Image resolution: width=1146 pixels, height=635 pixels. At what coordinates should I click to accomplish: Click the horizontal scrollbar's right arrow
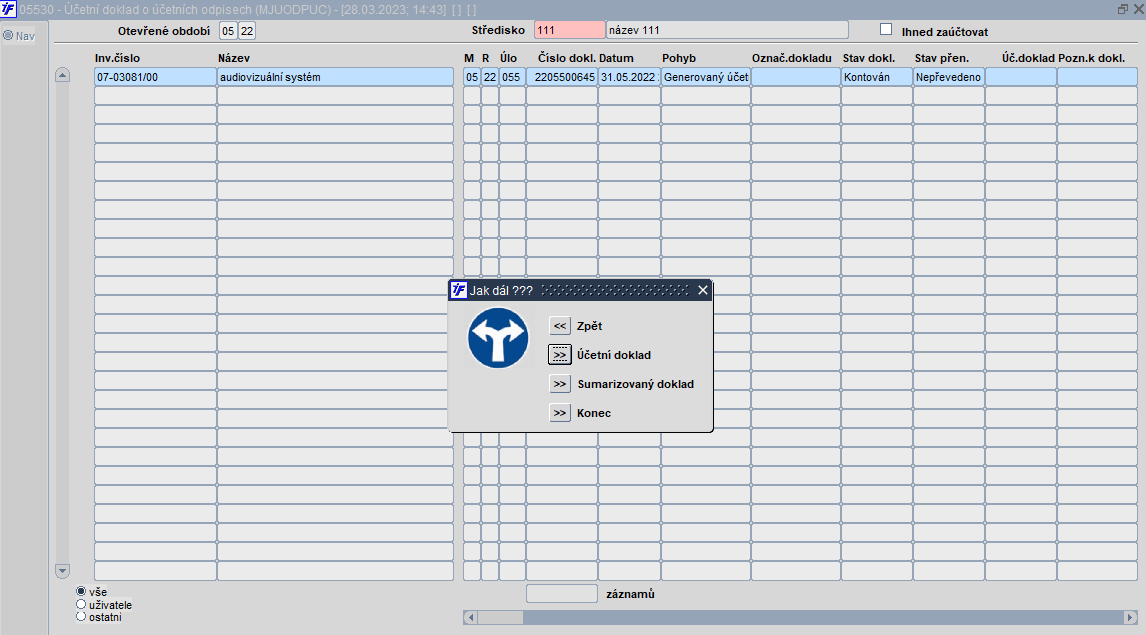[1130, 617]
